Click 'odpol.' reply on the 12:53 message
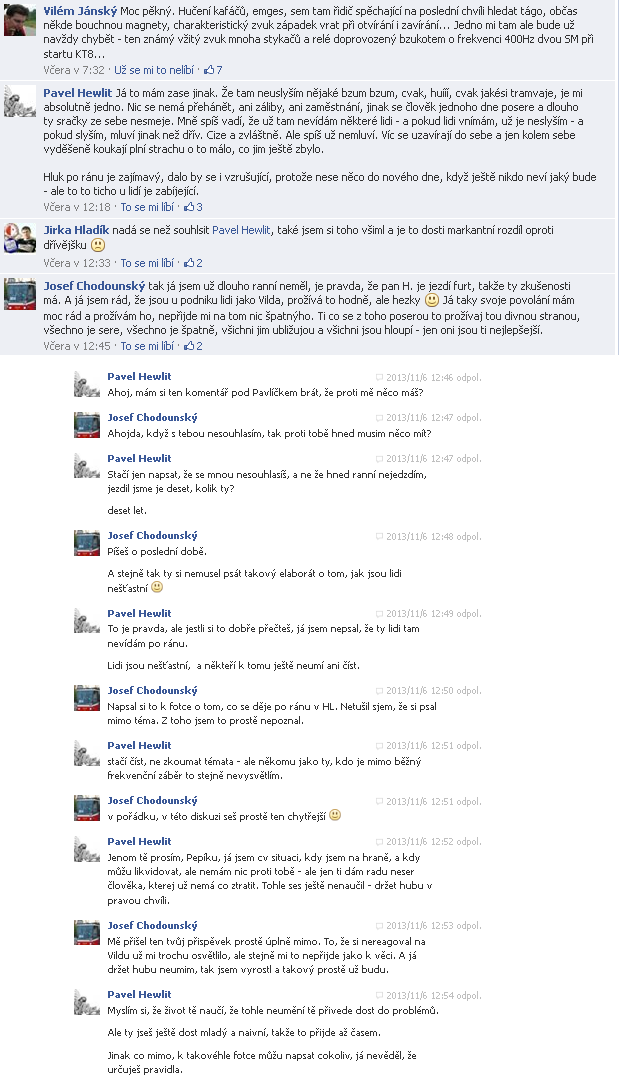The image size is (621, 1086). pos(469,926)
